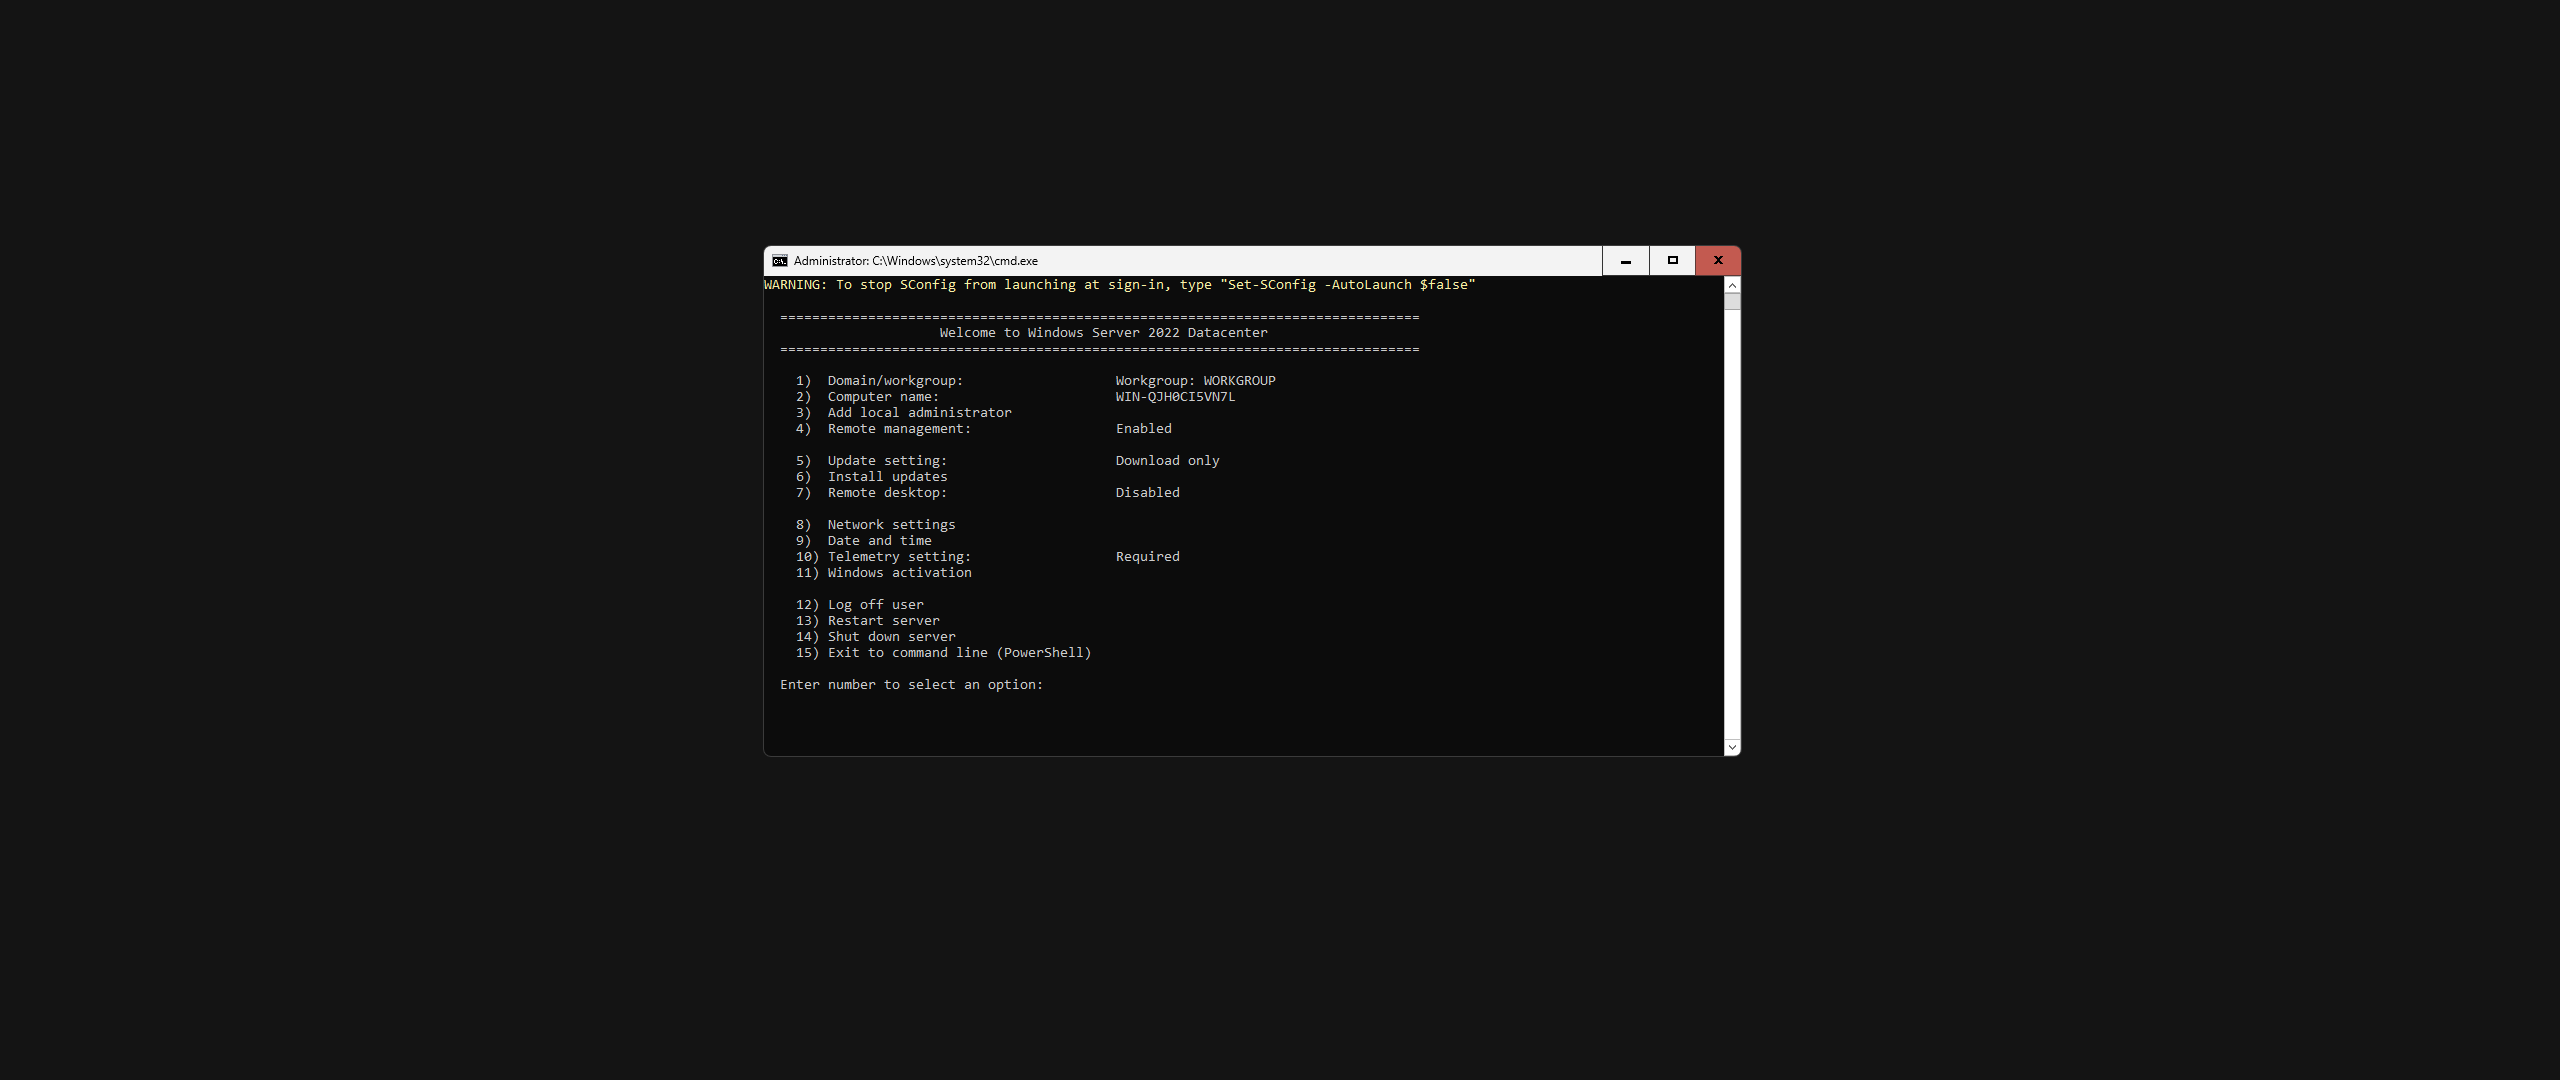This screenshot has height=1080, width=2560.
Task: Click the Domain/workgroup menu option
Action: (x=894, y=381)
